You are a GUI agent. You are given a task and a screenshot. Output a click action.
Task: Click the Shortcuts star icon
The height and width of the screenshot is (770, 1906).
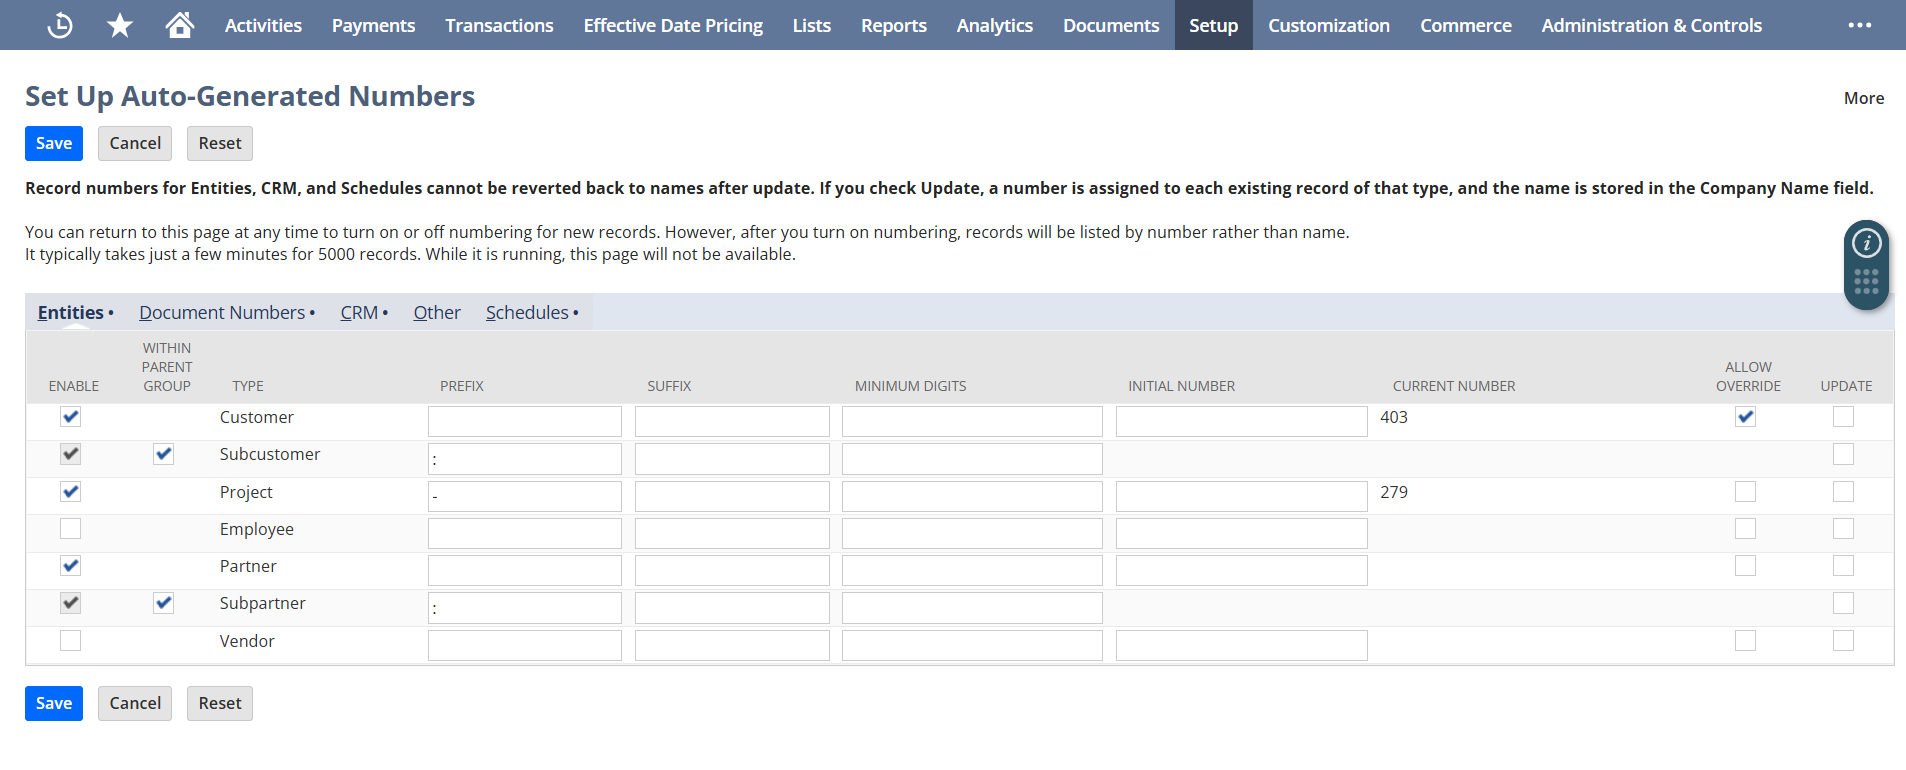click(x=120, y=25)
